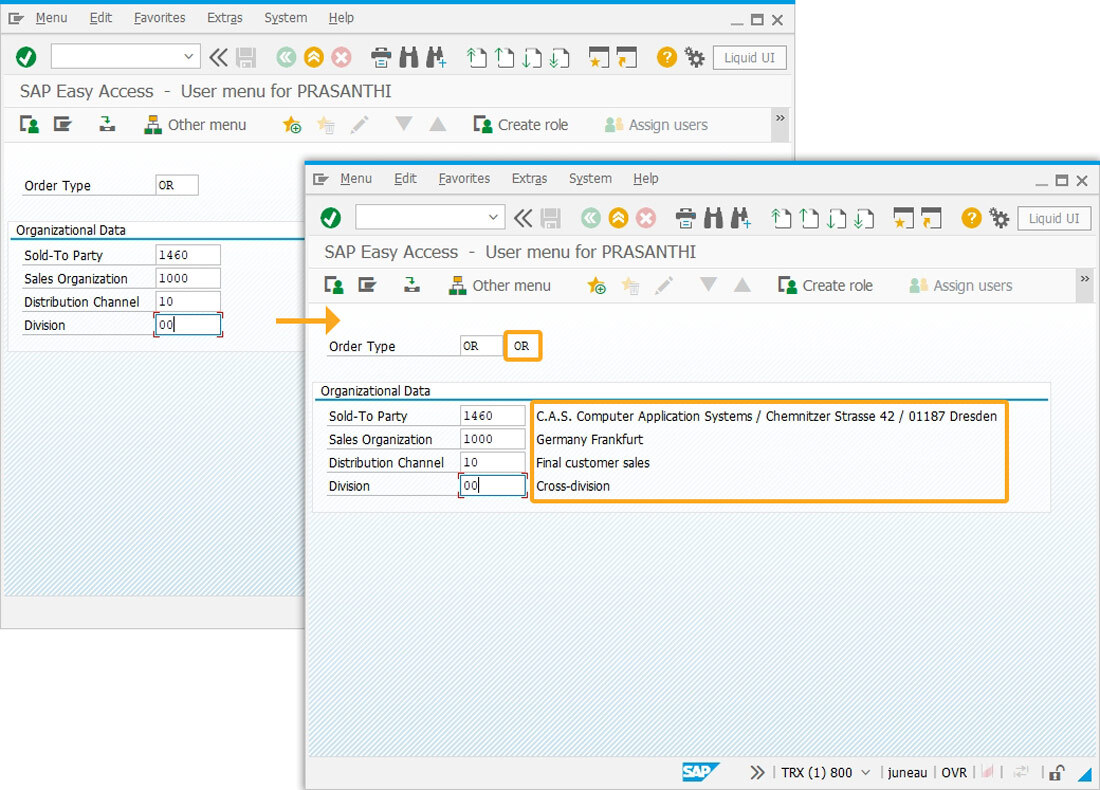Click the Change favorites pencil in front window
1100x790 pixels.
[664, 286]
